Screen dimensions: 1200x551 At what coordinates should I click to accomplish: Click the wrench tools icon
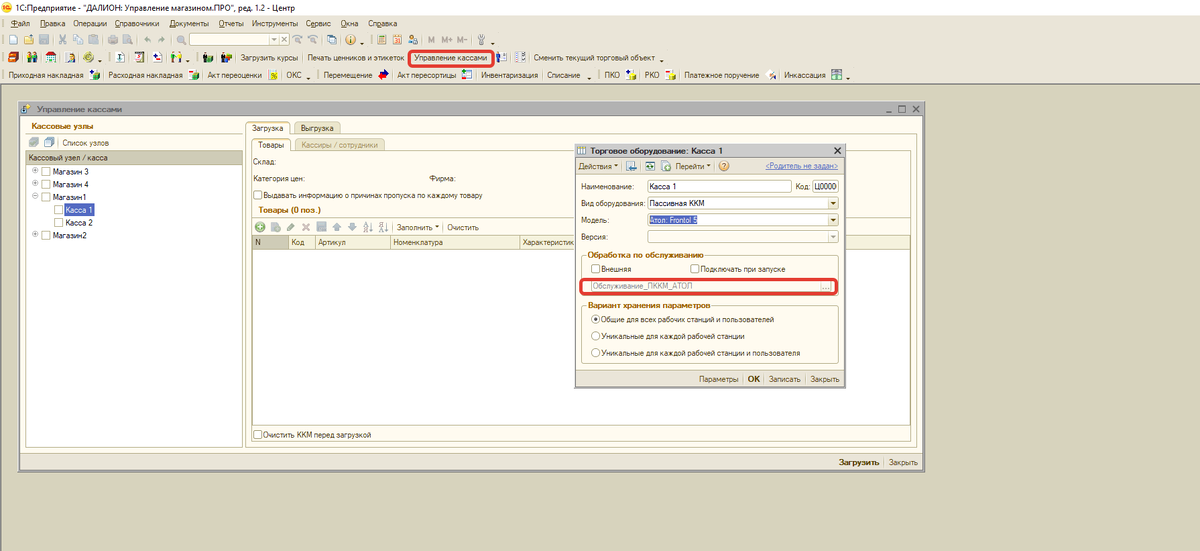483,39
